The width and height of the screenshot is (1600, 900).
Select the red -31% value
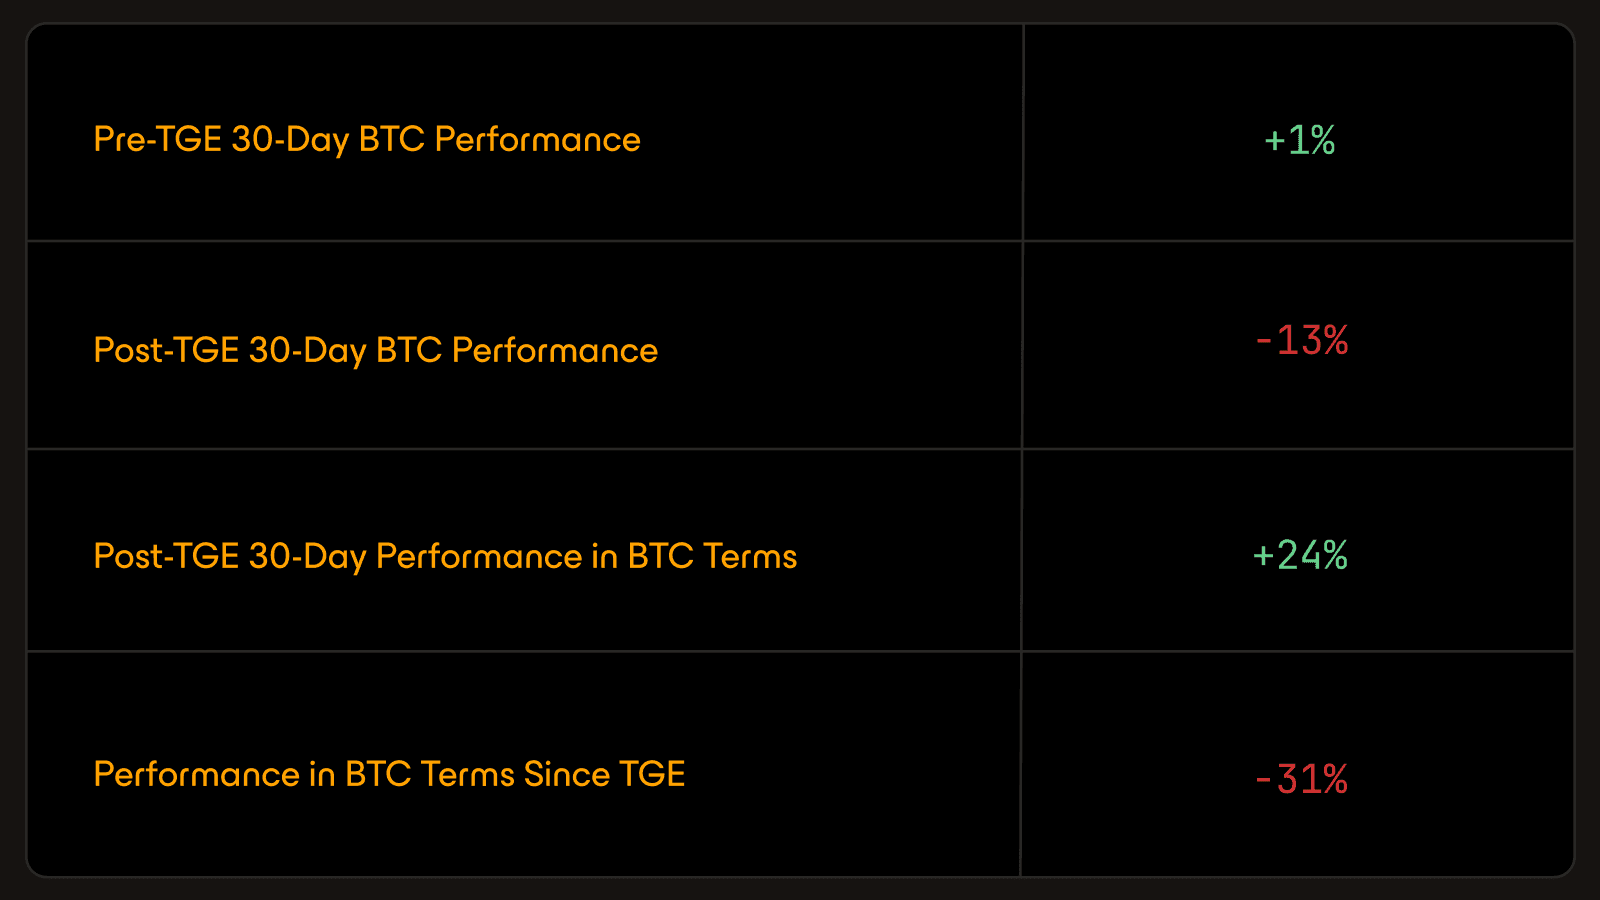pos(1302,779)
